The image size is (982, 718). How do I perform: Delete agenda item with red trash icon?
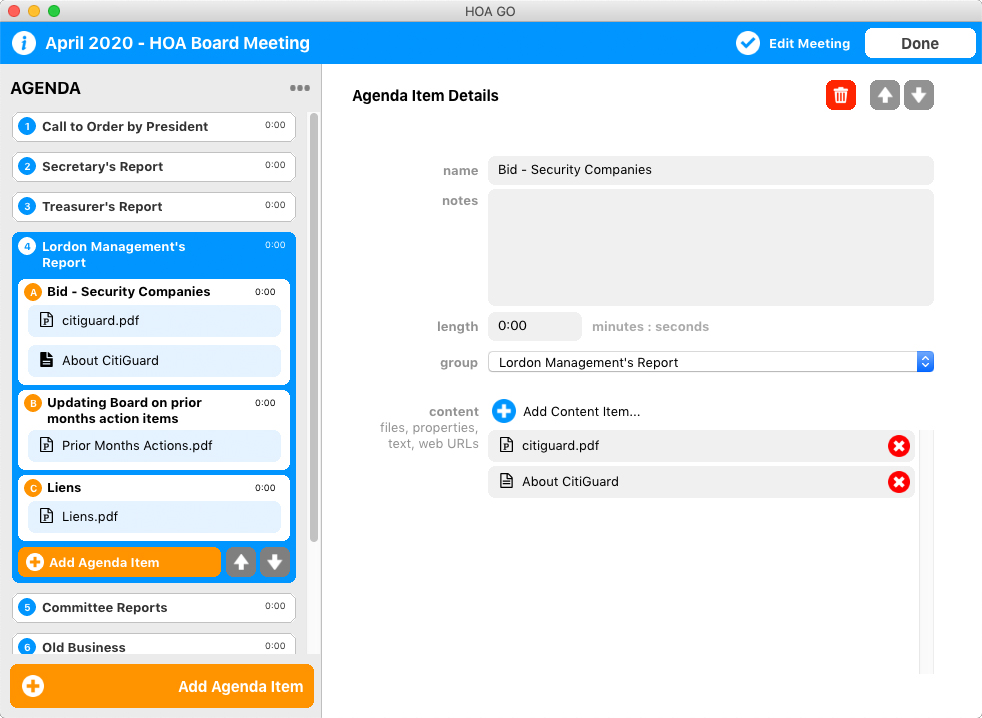coord(841,96)
